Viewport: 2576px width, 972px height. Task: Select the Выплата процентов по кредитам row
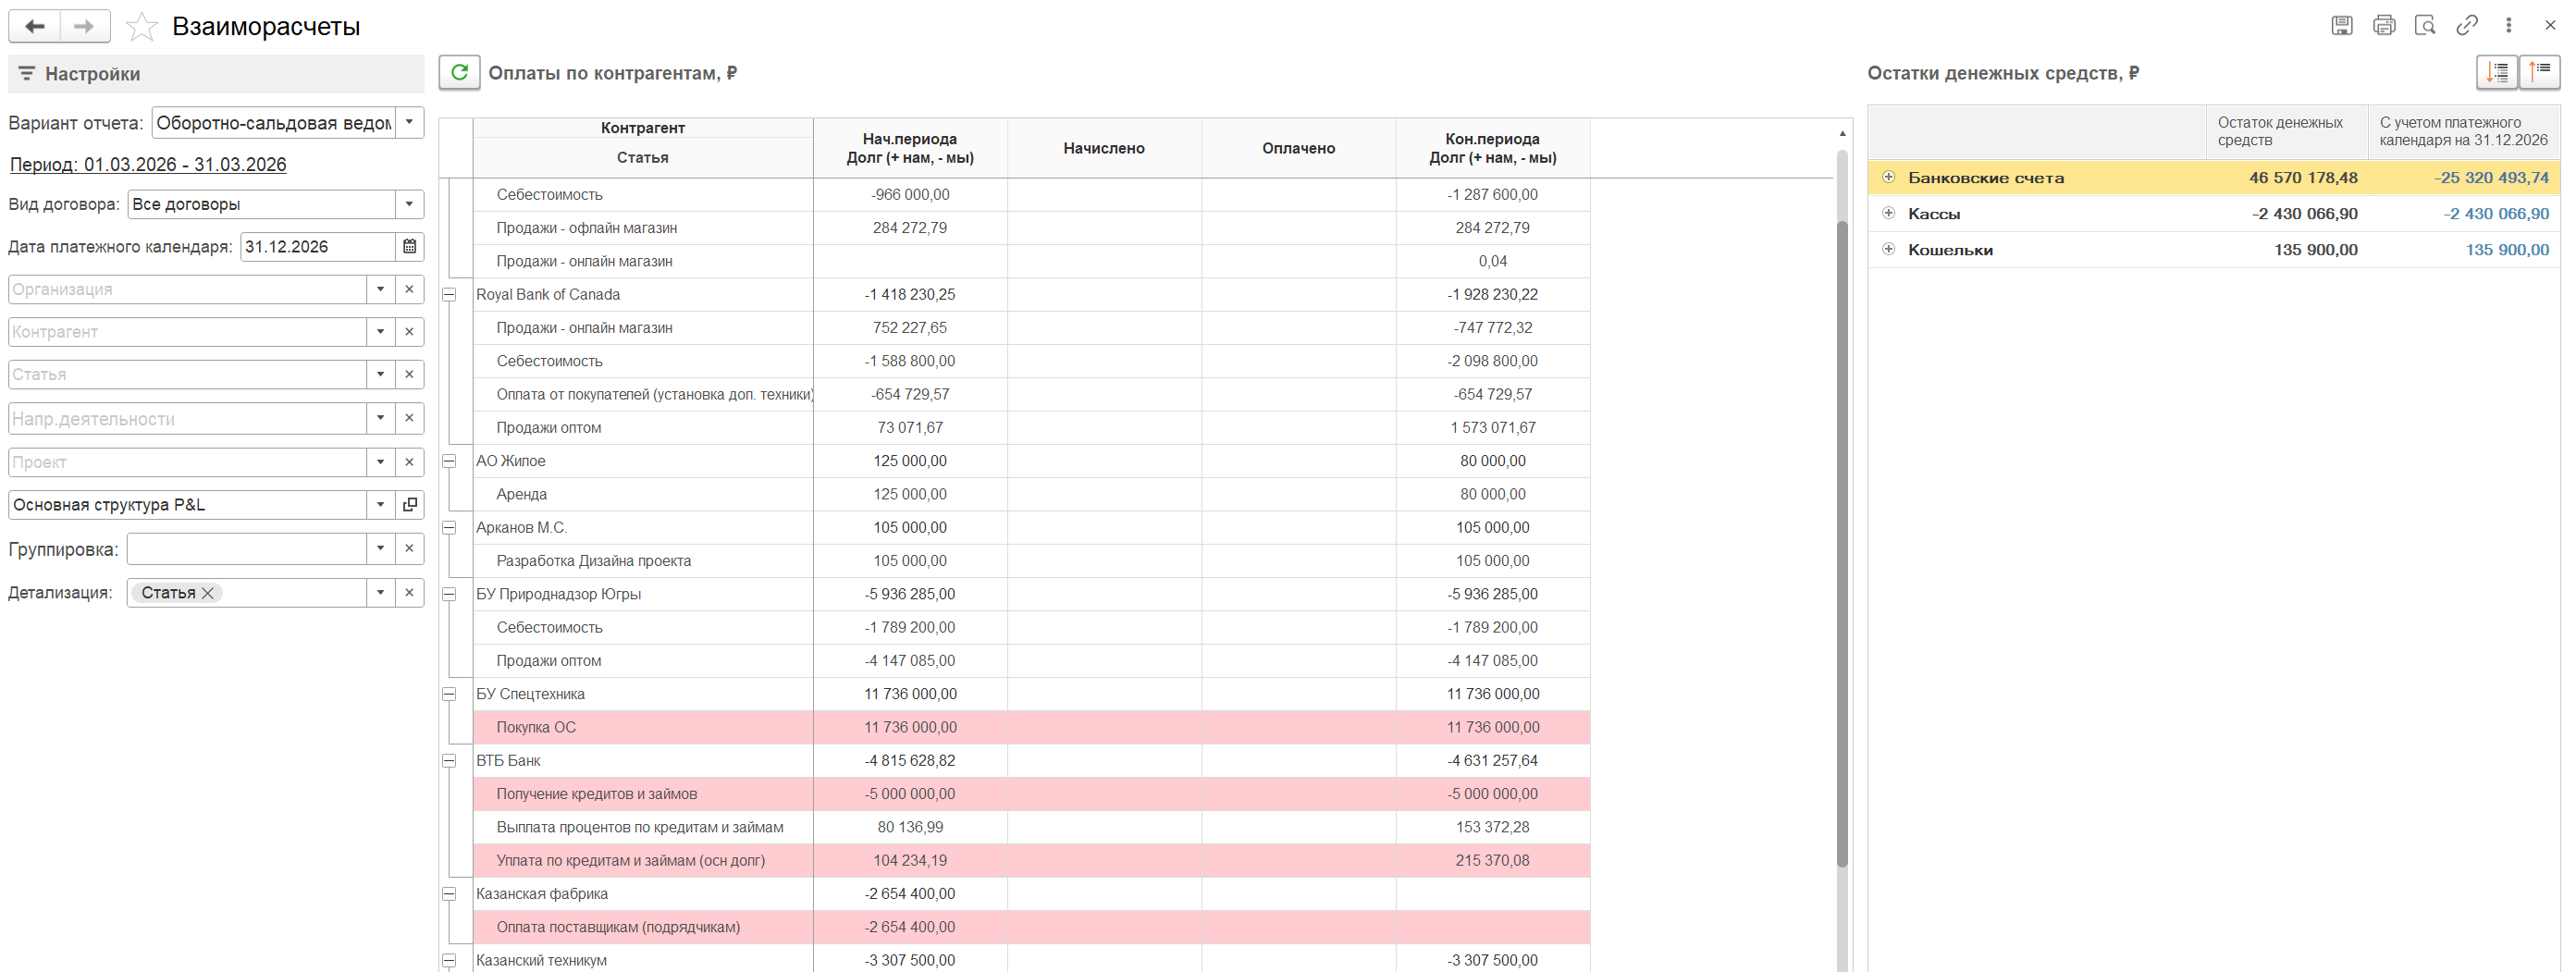click(1031, 827)
